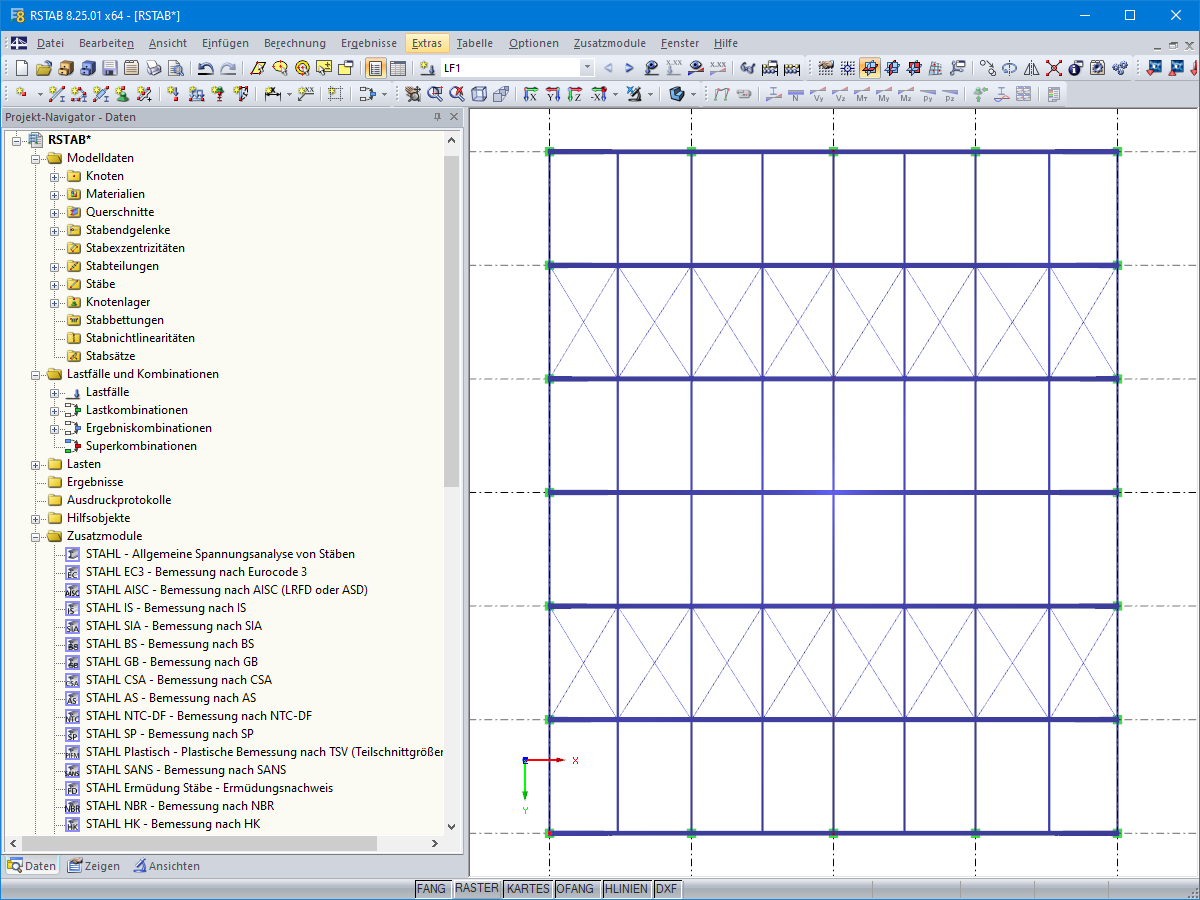Open the Datei menu
Screen dimensions: 1200x900
tap(50, 43)
